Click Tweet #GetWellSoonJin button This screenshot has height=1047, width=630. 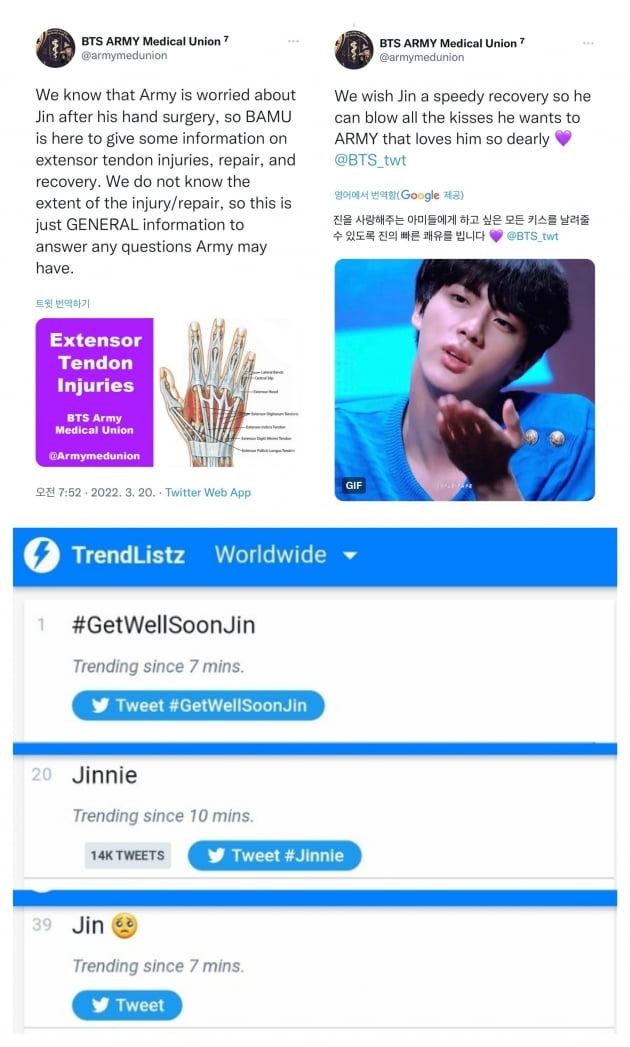coord(198,706)
